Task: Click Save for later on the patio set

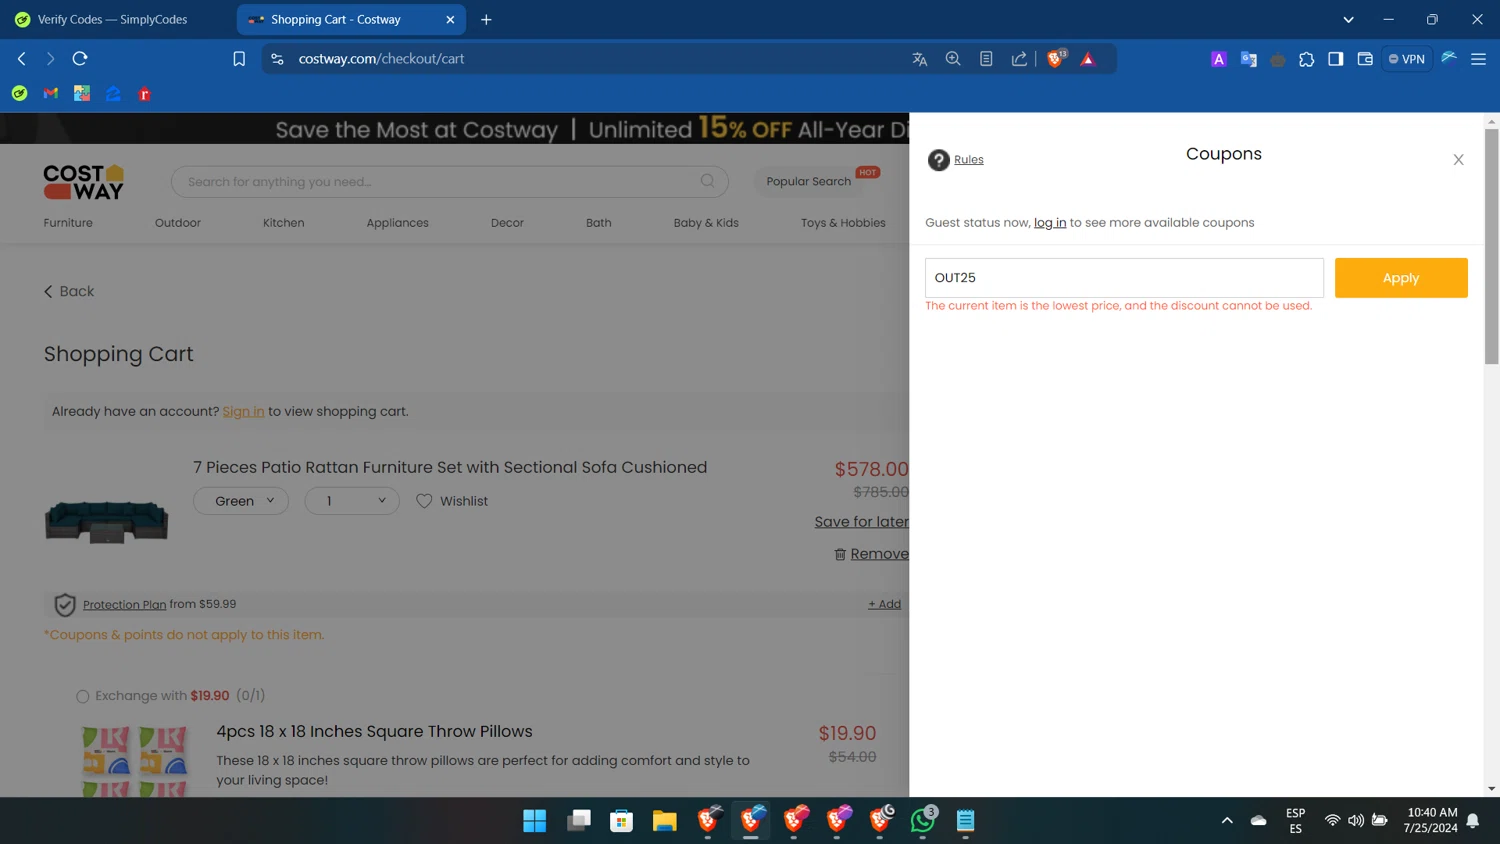Action: (861, 522)
